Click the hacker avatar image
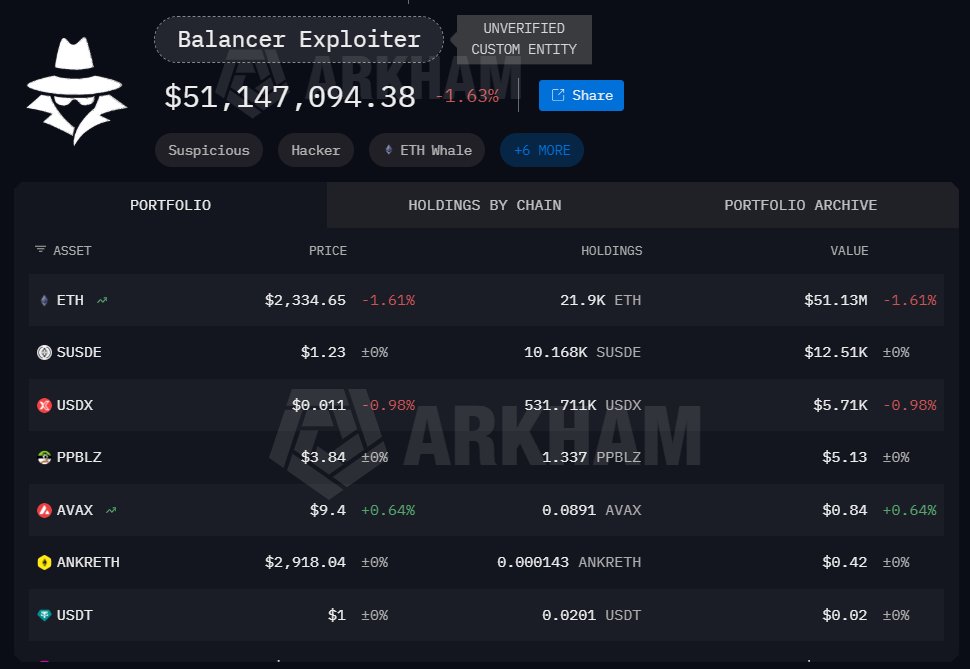 click(76, 91)
